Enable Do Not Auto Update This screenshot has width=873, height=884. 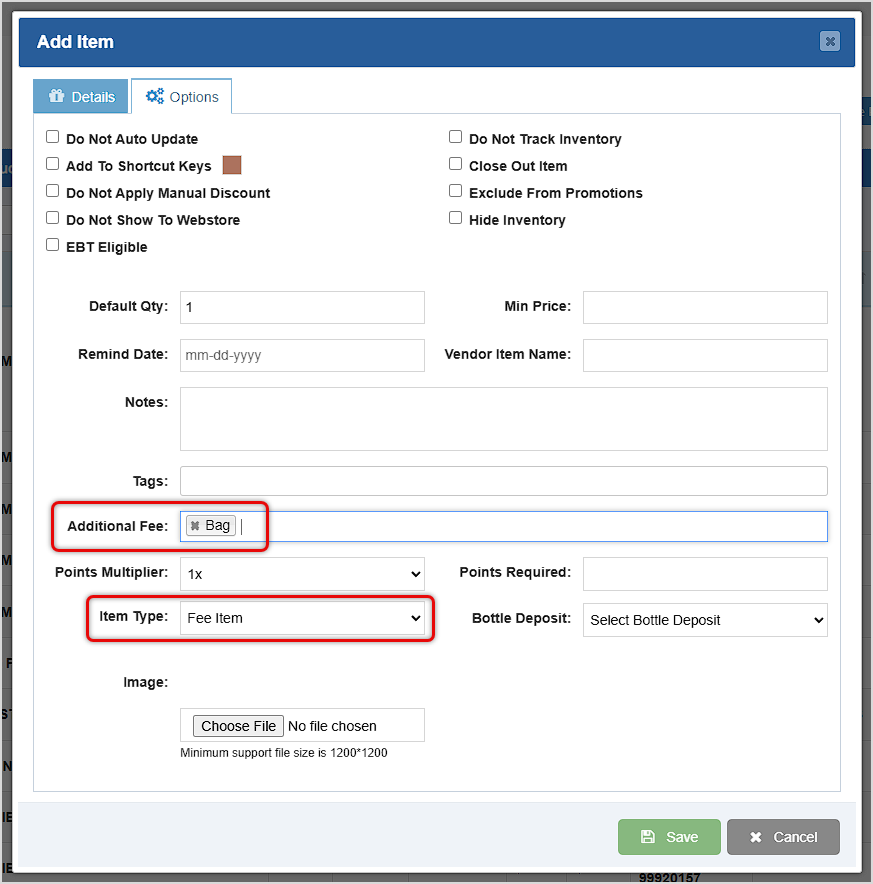tap(52, 137)
